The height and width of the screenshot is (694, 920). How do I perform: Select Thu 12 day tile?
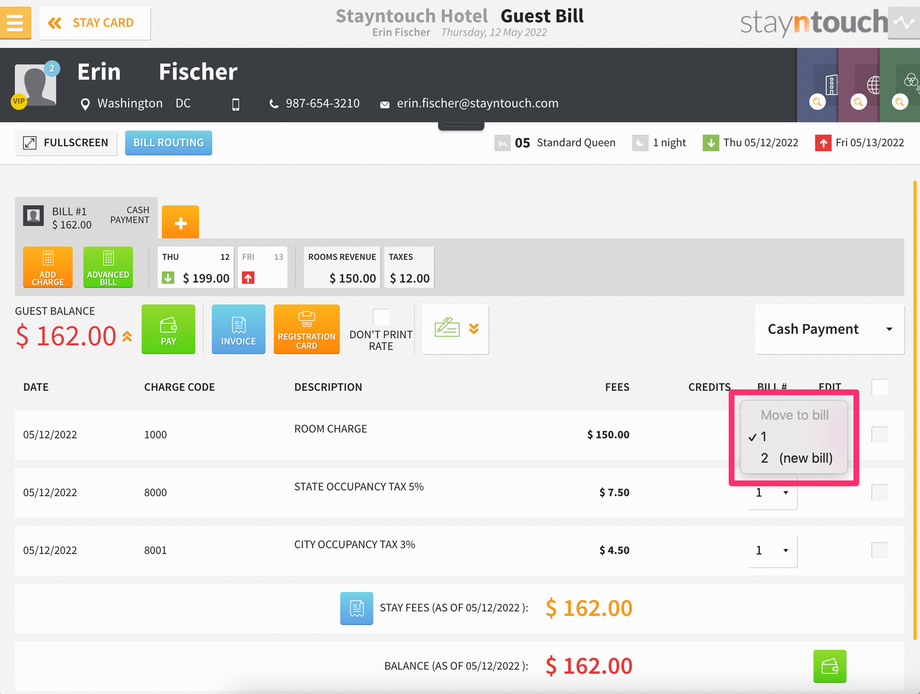tap(195, 268)
